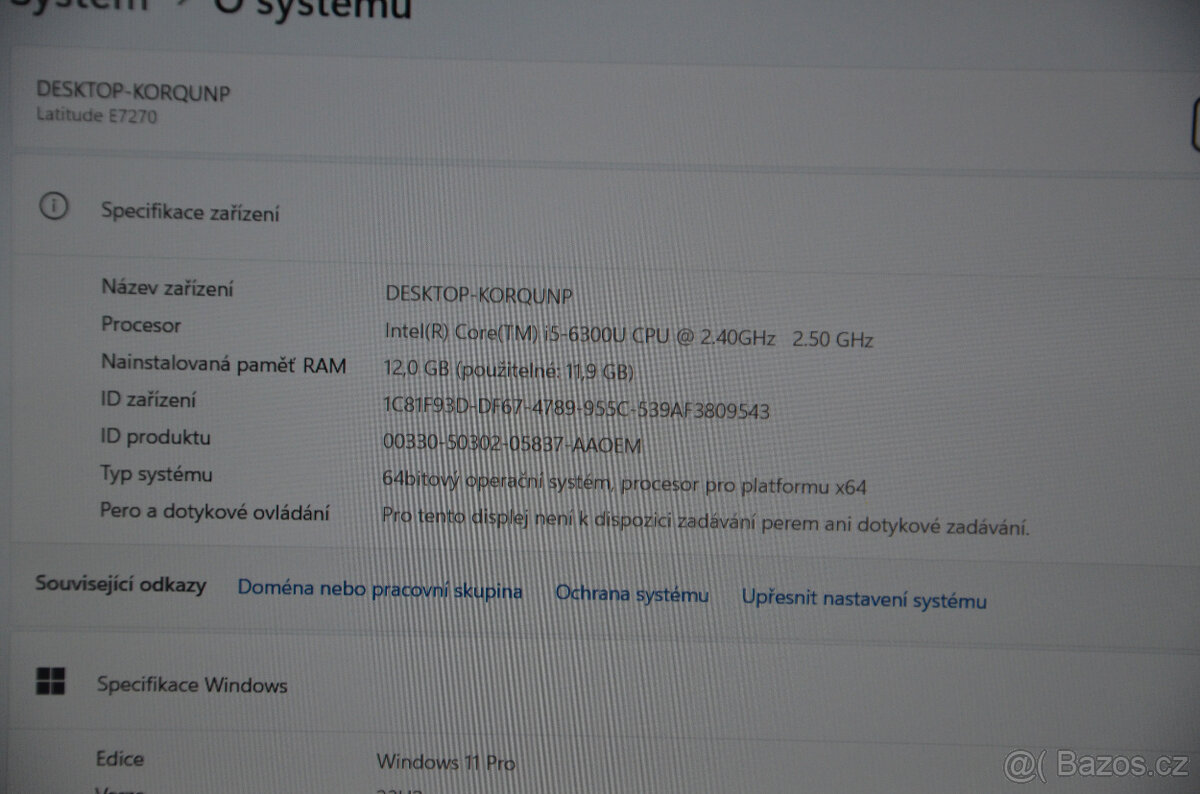Open Upřesnit nastavení systému
Viewport: 1200px width, 794px height.
pyautogui.click(x=864, y=600)
